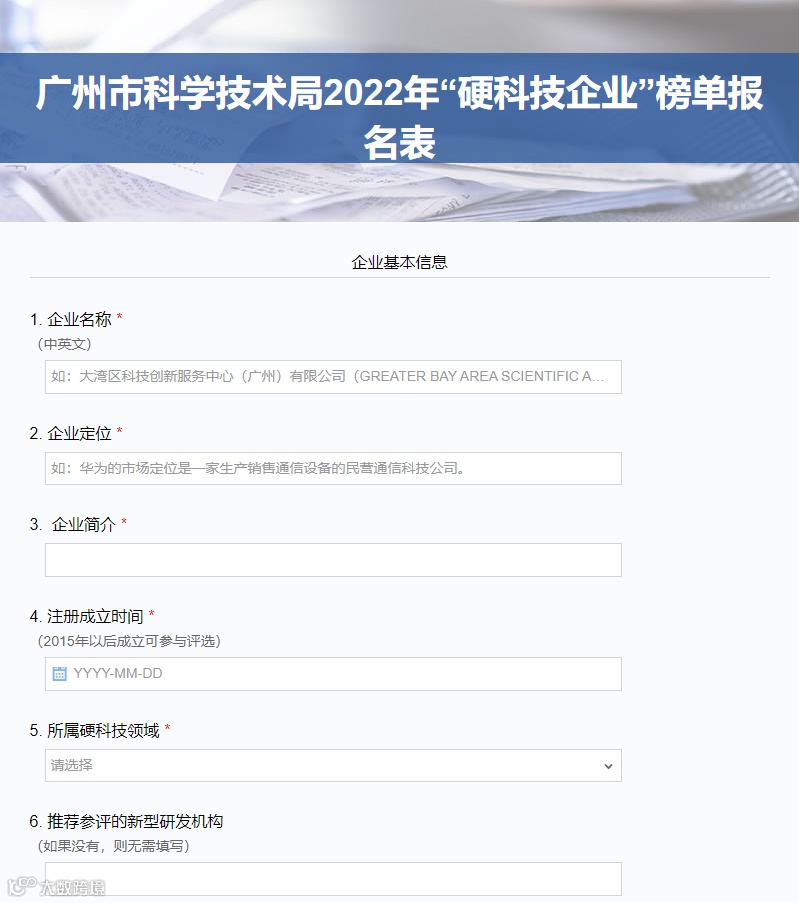Screen dimensions: 799x903
Task: Click the 3. 企业简介 question label
Action: pos(78,524)
